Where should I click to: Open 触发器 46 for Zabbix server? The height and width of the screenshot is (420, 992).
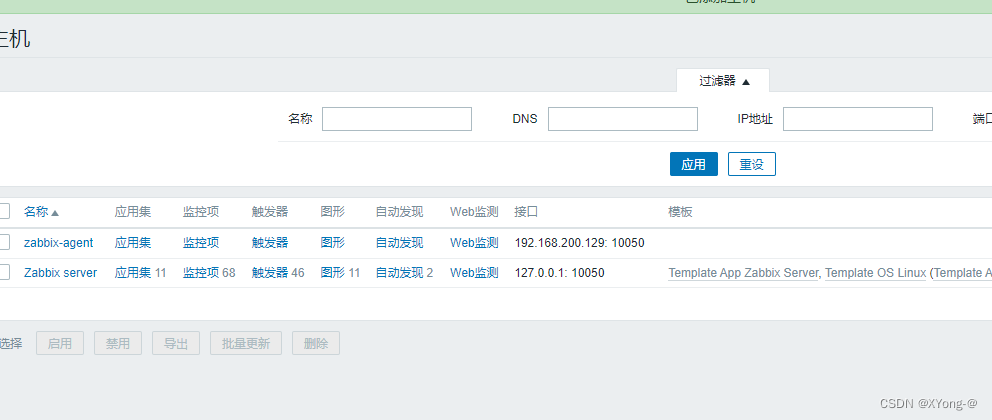coord(270,273)
